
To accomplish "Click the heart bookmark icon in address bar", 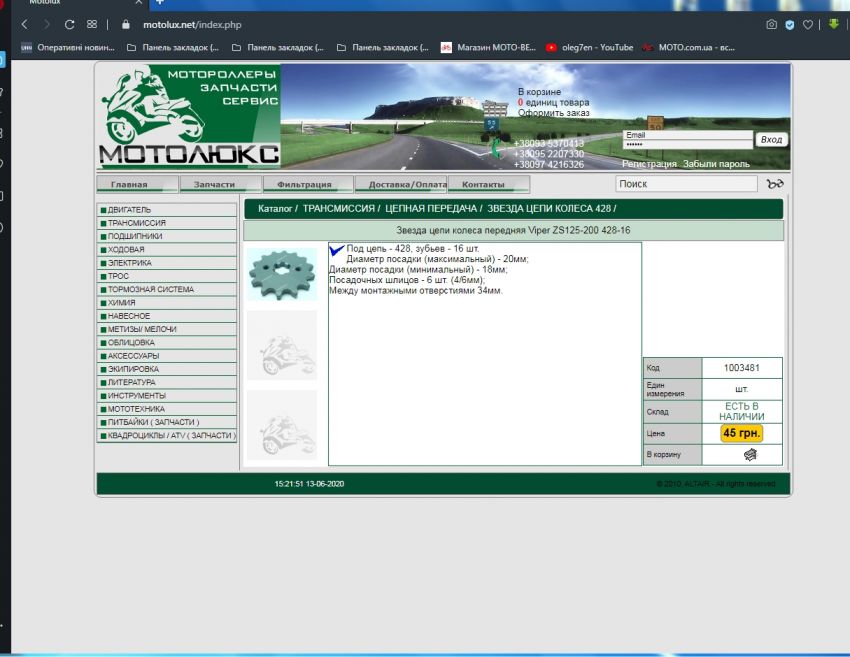I will pyautogui.click(x=807, y=24).
